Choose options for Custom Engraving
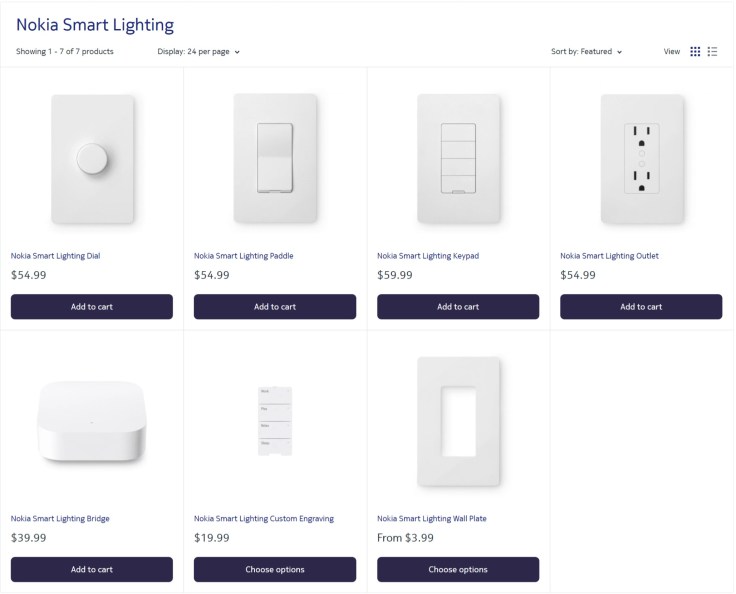 (275, 569)
